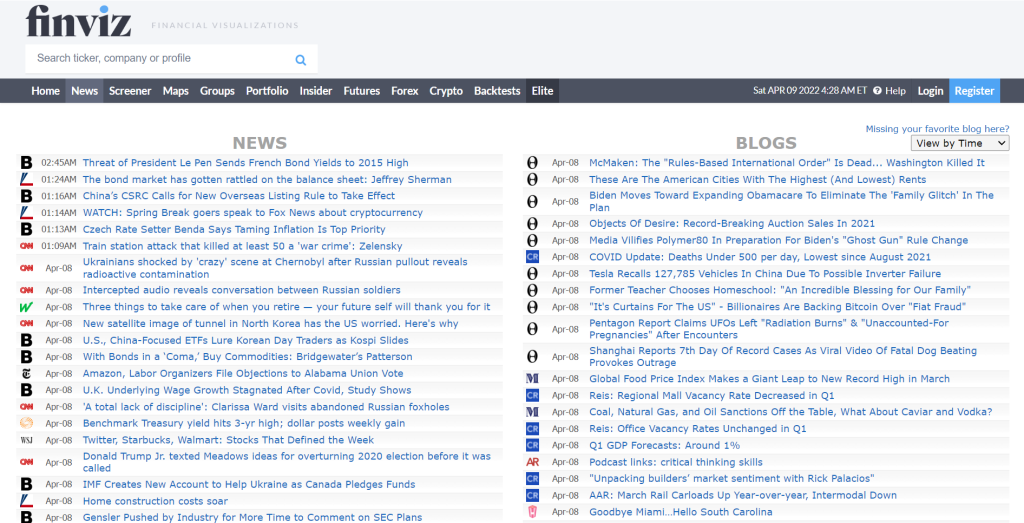Open Portfolio from the navigation bar
Viewport: 1024px width, 523px height.
tap(267, 91)
